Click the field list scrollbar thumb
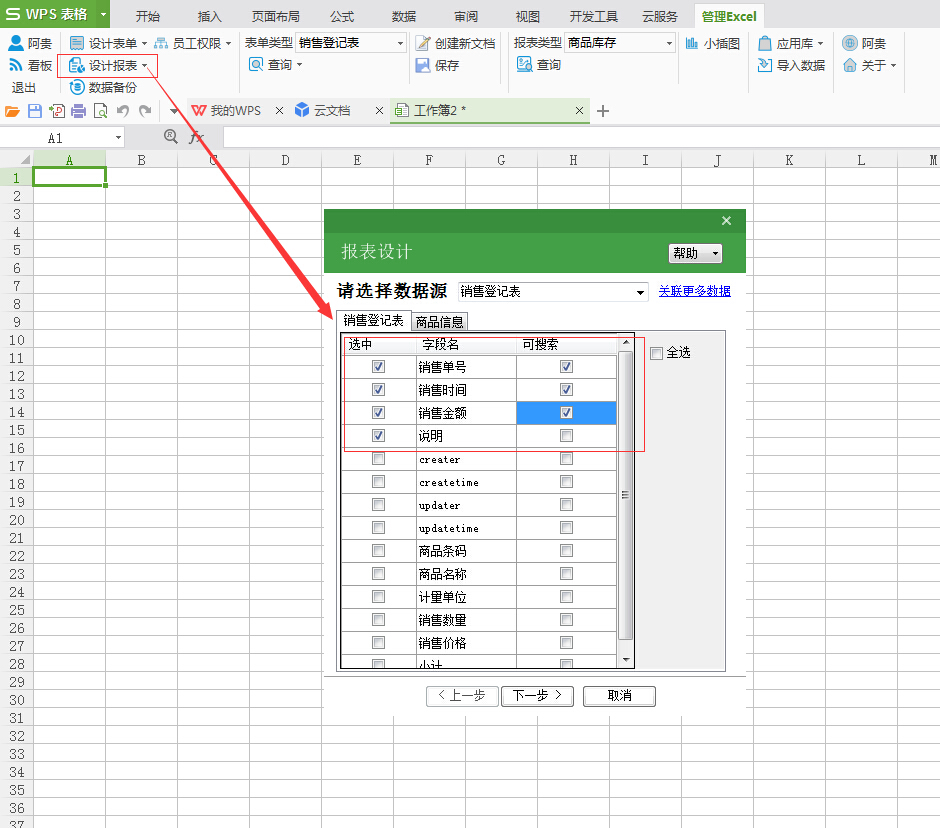The width and height of the screenshot is (940, 828). (625, 495)
